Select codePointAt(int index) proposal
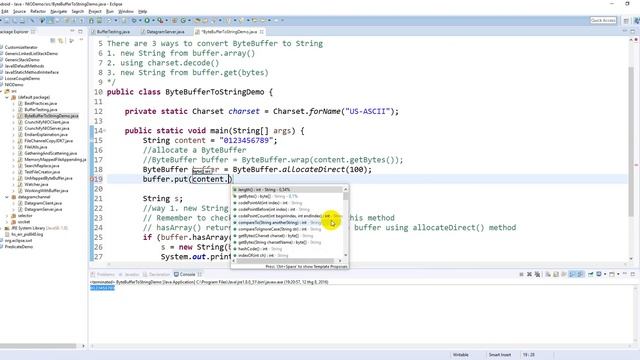 coord(287,203)
